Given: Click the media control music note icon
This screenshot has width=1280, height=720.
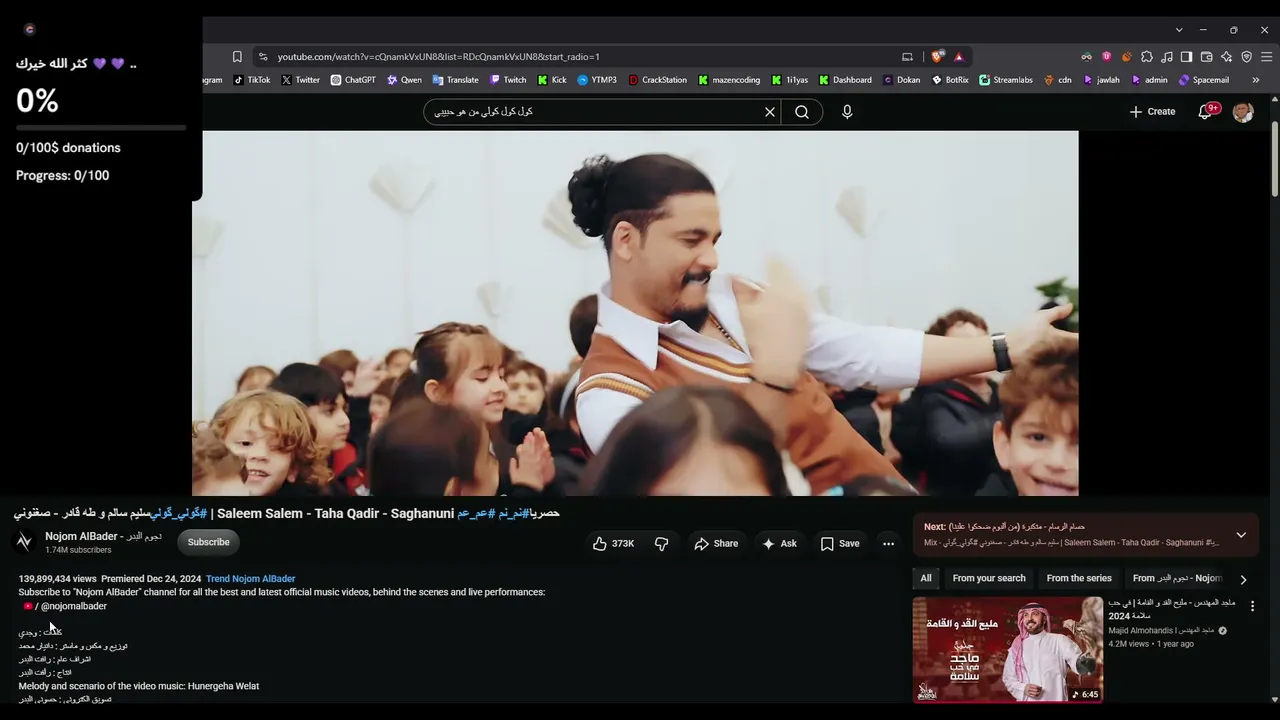Looking at the screenshot, I should (x=1167, y=57).
